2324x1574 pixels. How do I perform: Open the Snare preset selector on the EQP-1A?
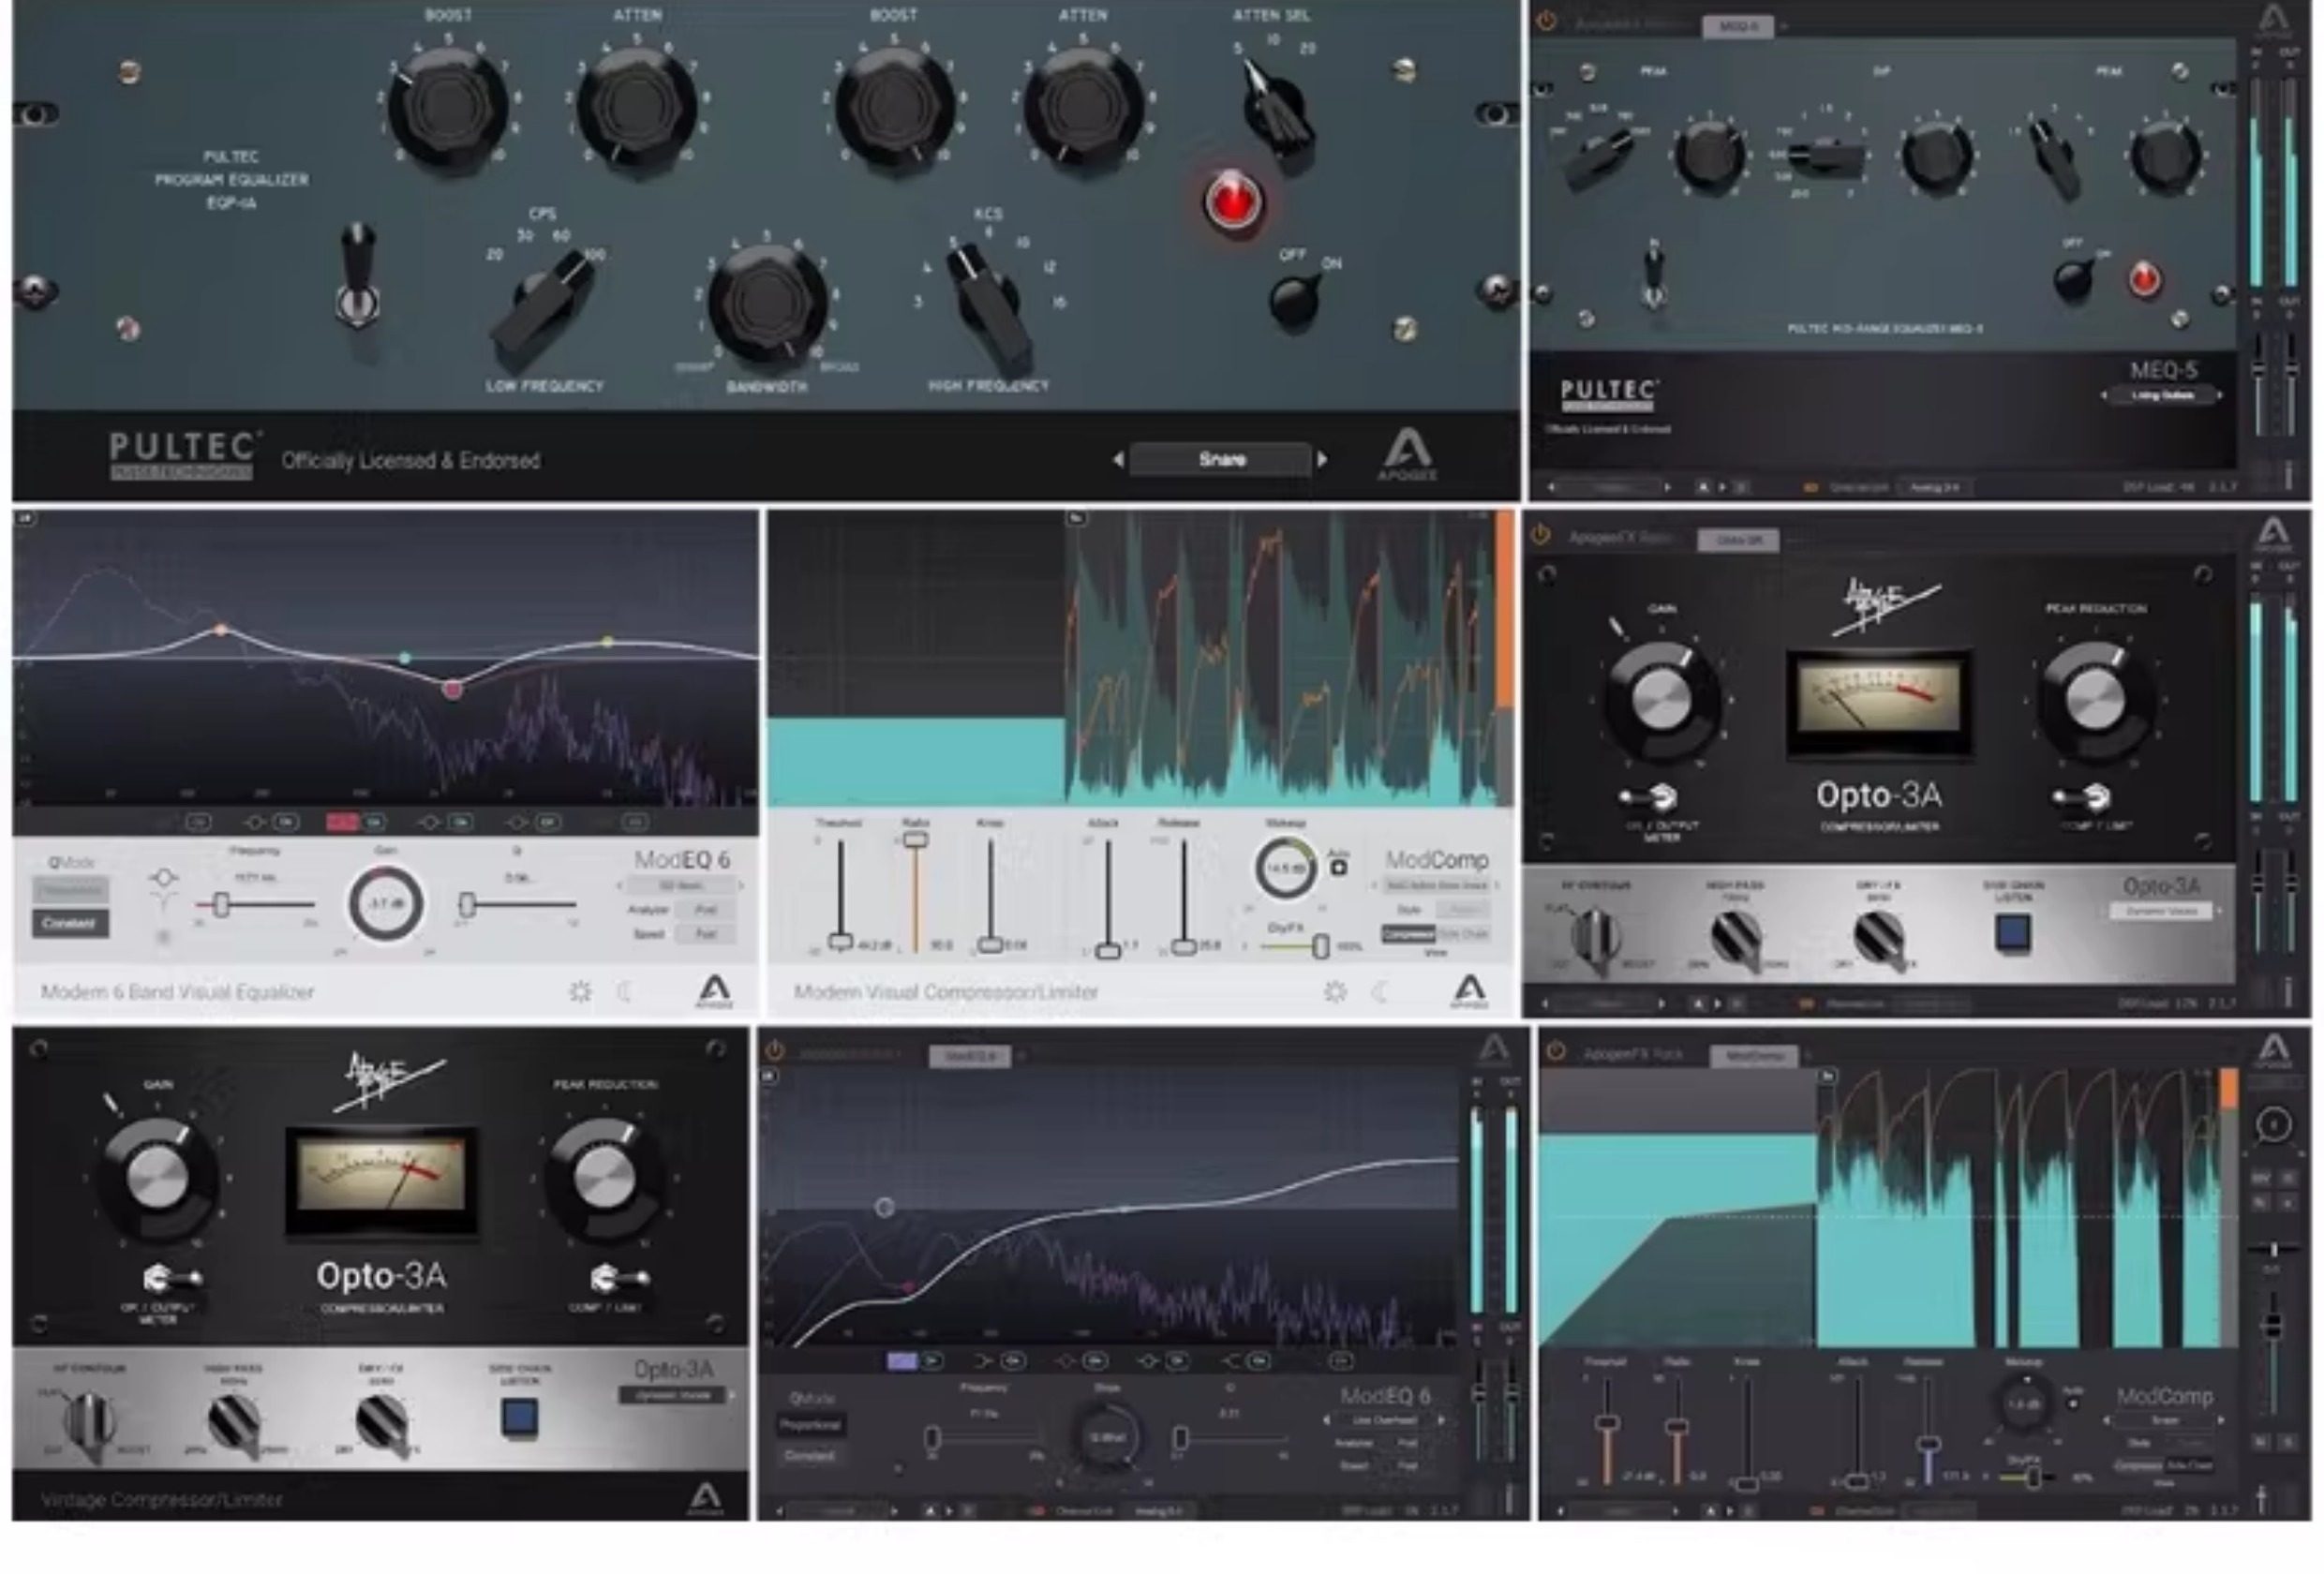[1221, 459]
